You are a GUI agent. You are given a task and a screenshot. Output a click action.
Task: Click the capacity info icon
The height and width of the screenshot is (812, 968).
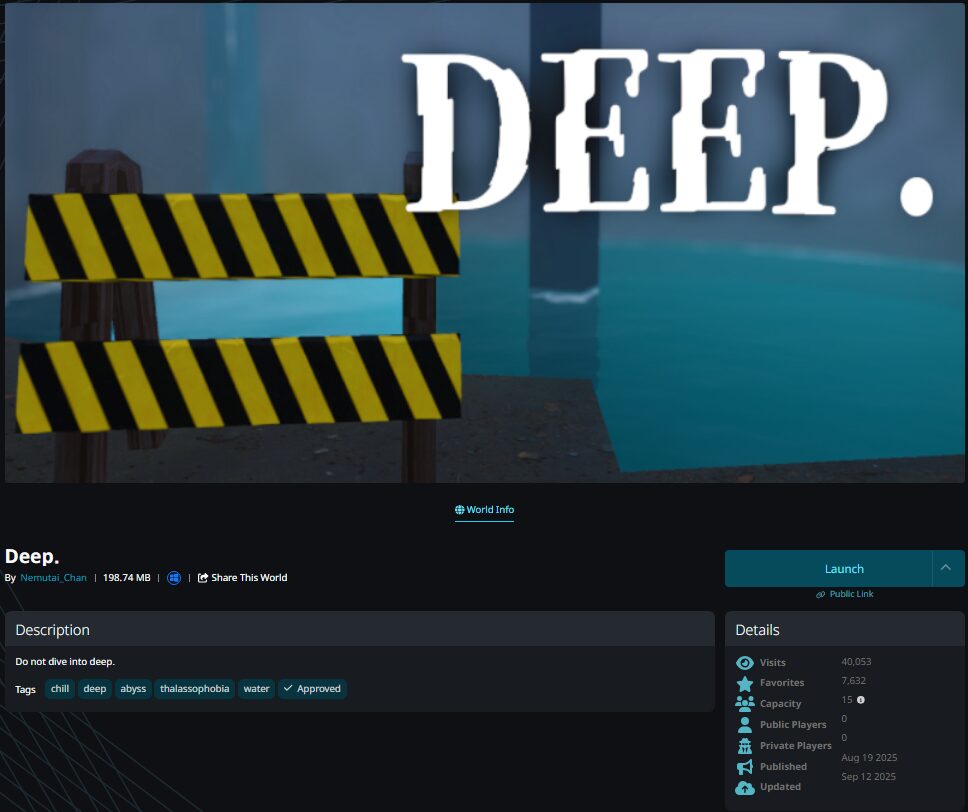pos(861,700)
